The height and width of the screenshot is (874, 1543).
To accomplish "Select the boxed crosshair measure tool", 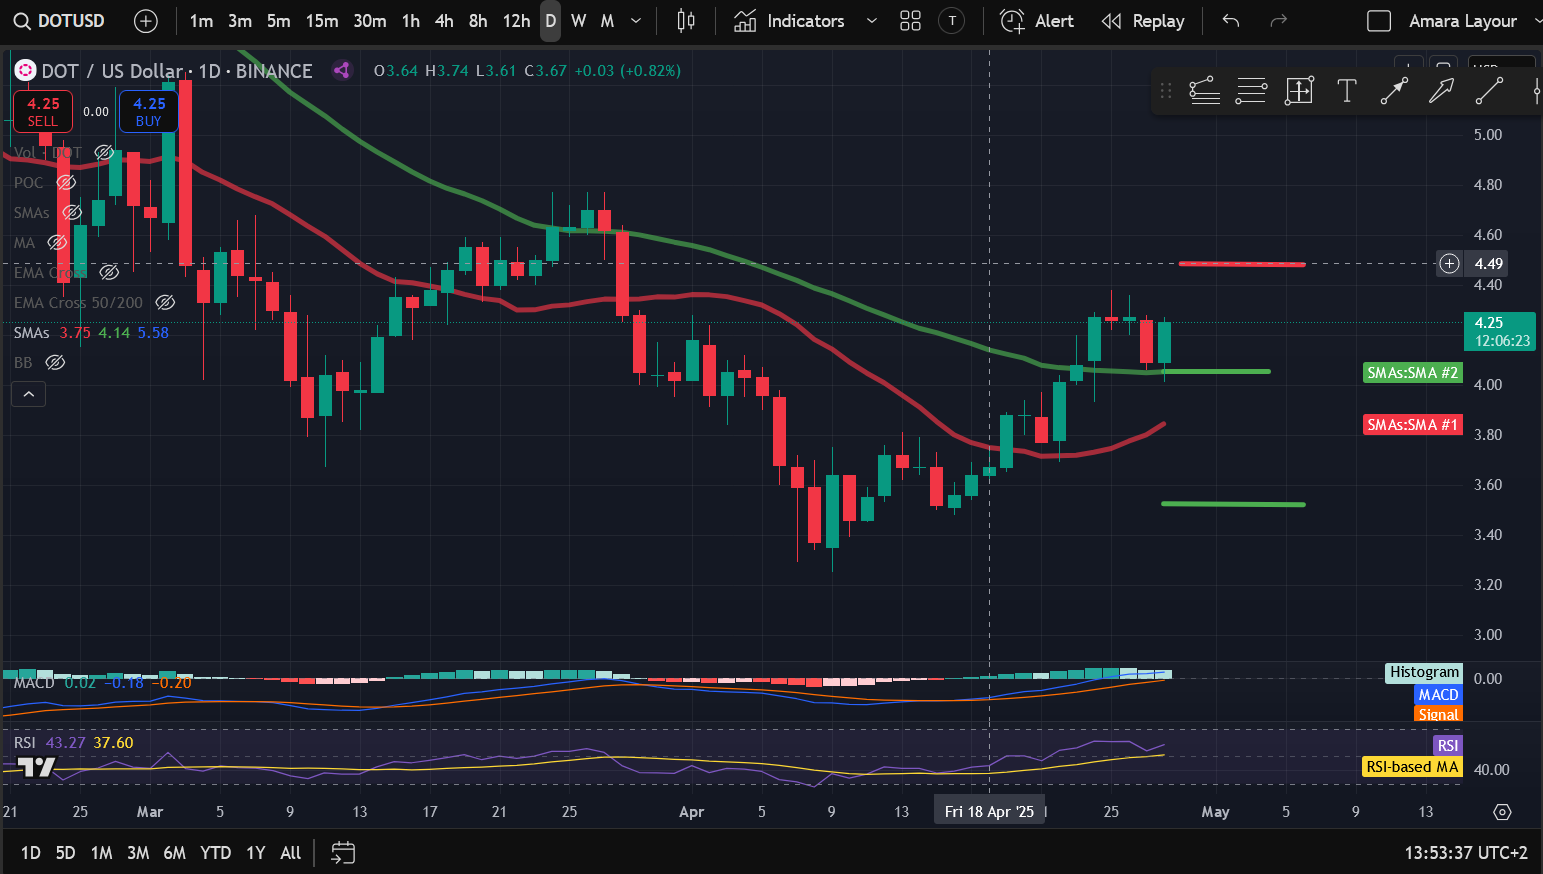I will 1299,91.
